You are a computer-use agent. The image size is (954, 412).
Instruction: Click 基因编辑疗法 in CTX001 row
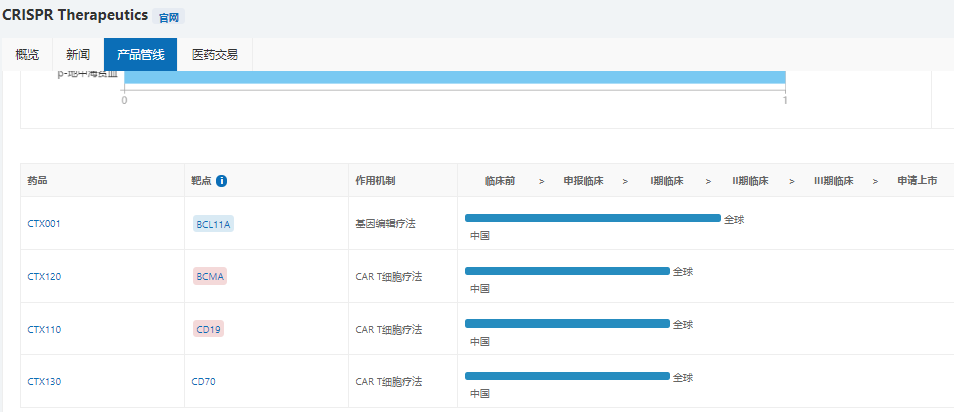[385, 223]
